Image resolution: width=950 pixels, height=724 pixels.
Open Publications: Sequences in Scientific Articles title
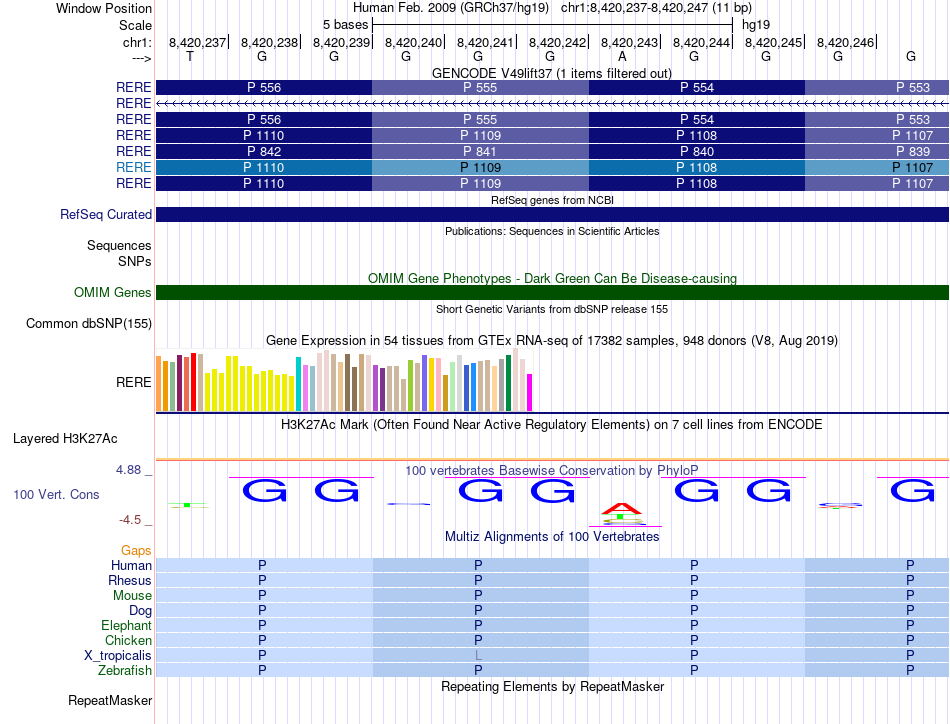[x=552, y=231]
